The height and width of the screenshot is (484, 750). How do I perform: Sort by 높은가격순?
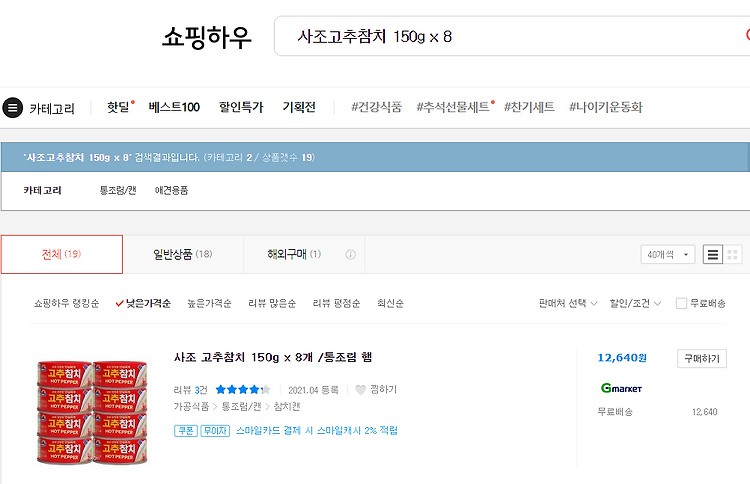click(209, 303)
